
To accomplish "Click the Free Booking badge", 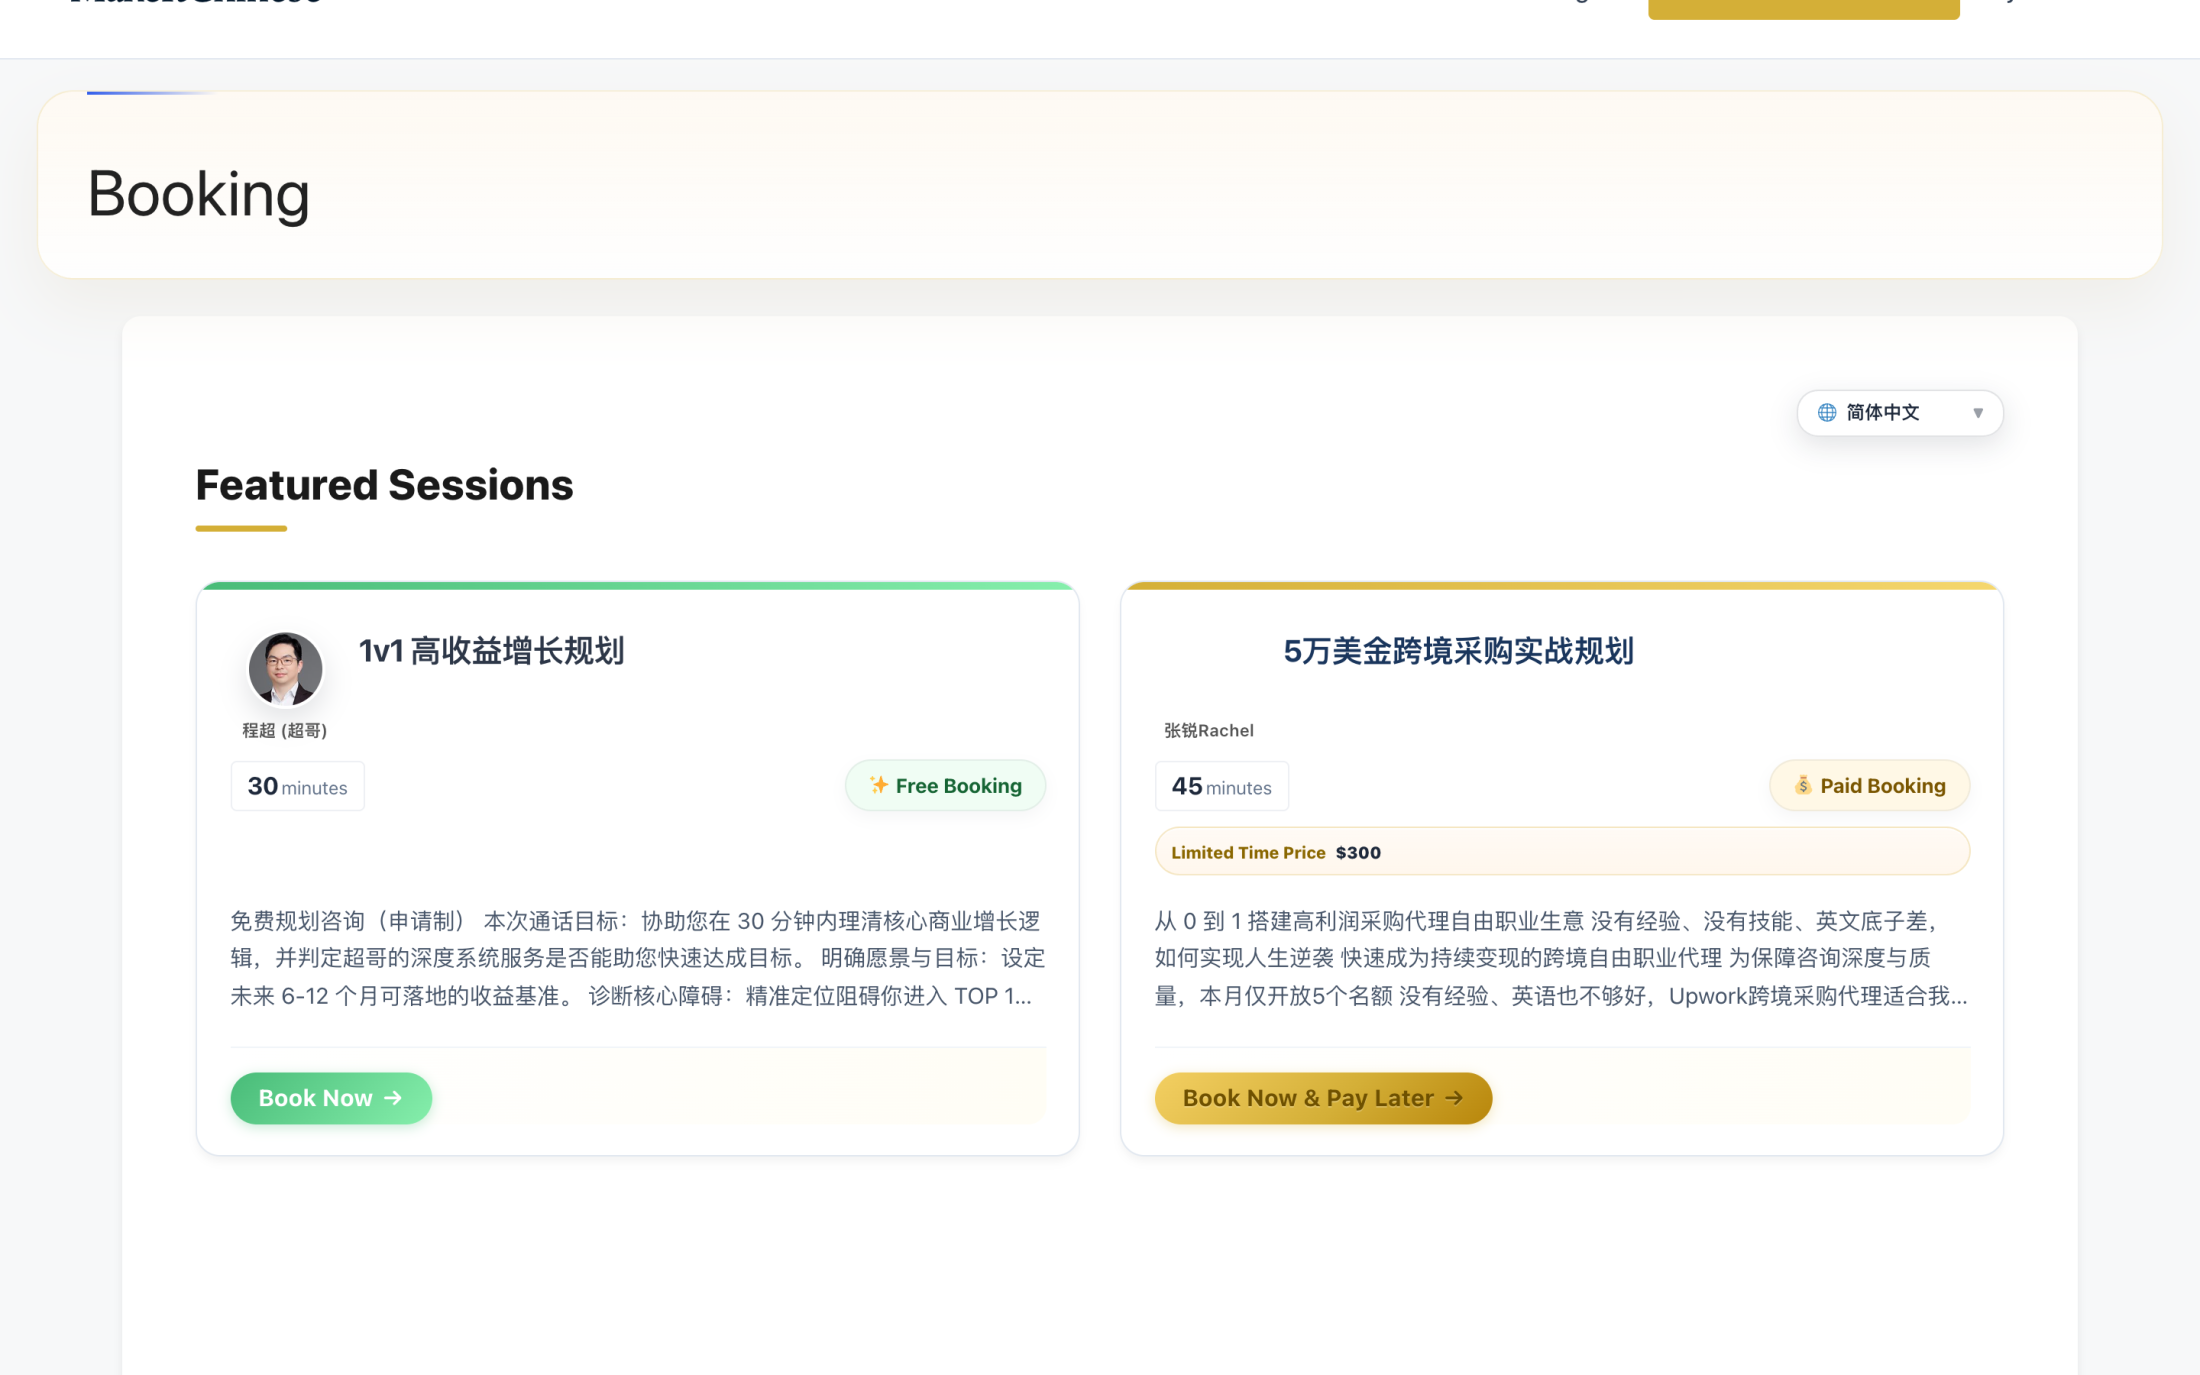I will click(x=945, y=785).
